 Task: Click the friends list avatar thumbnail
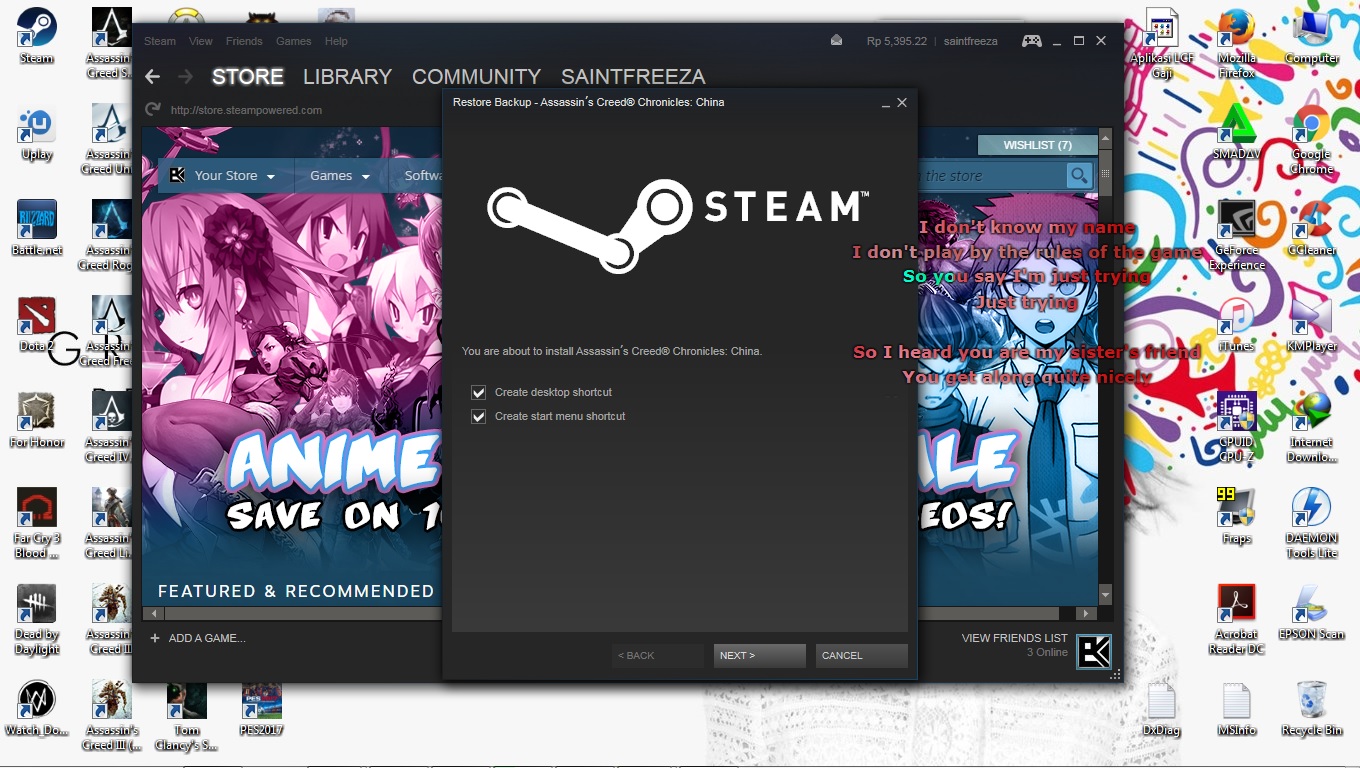pyautogui.click(x=1093, y=652)
